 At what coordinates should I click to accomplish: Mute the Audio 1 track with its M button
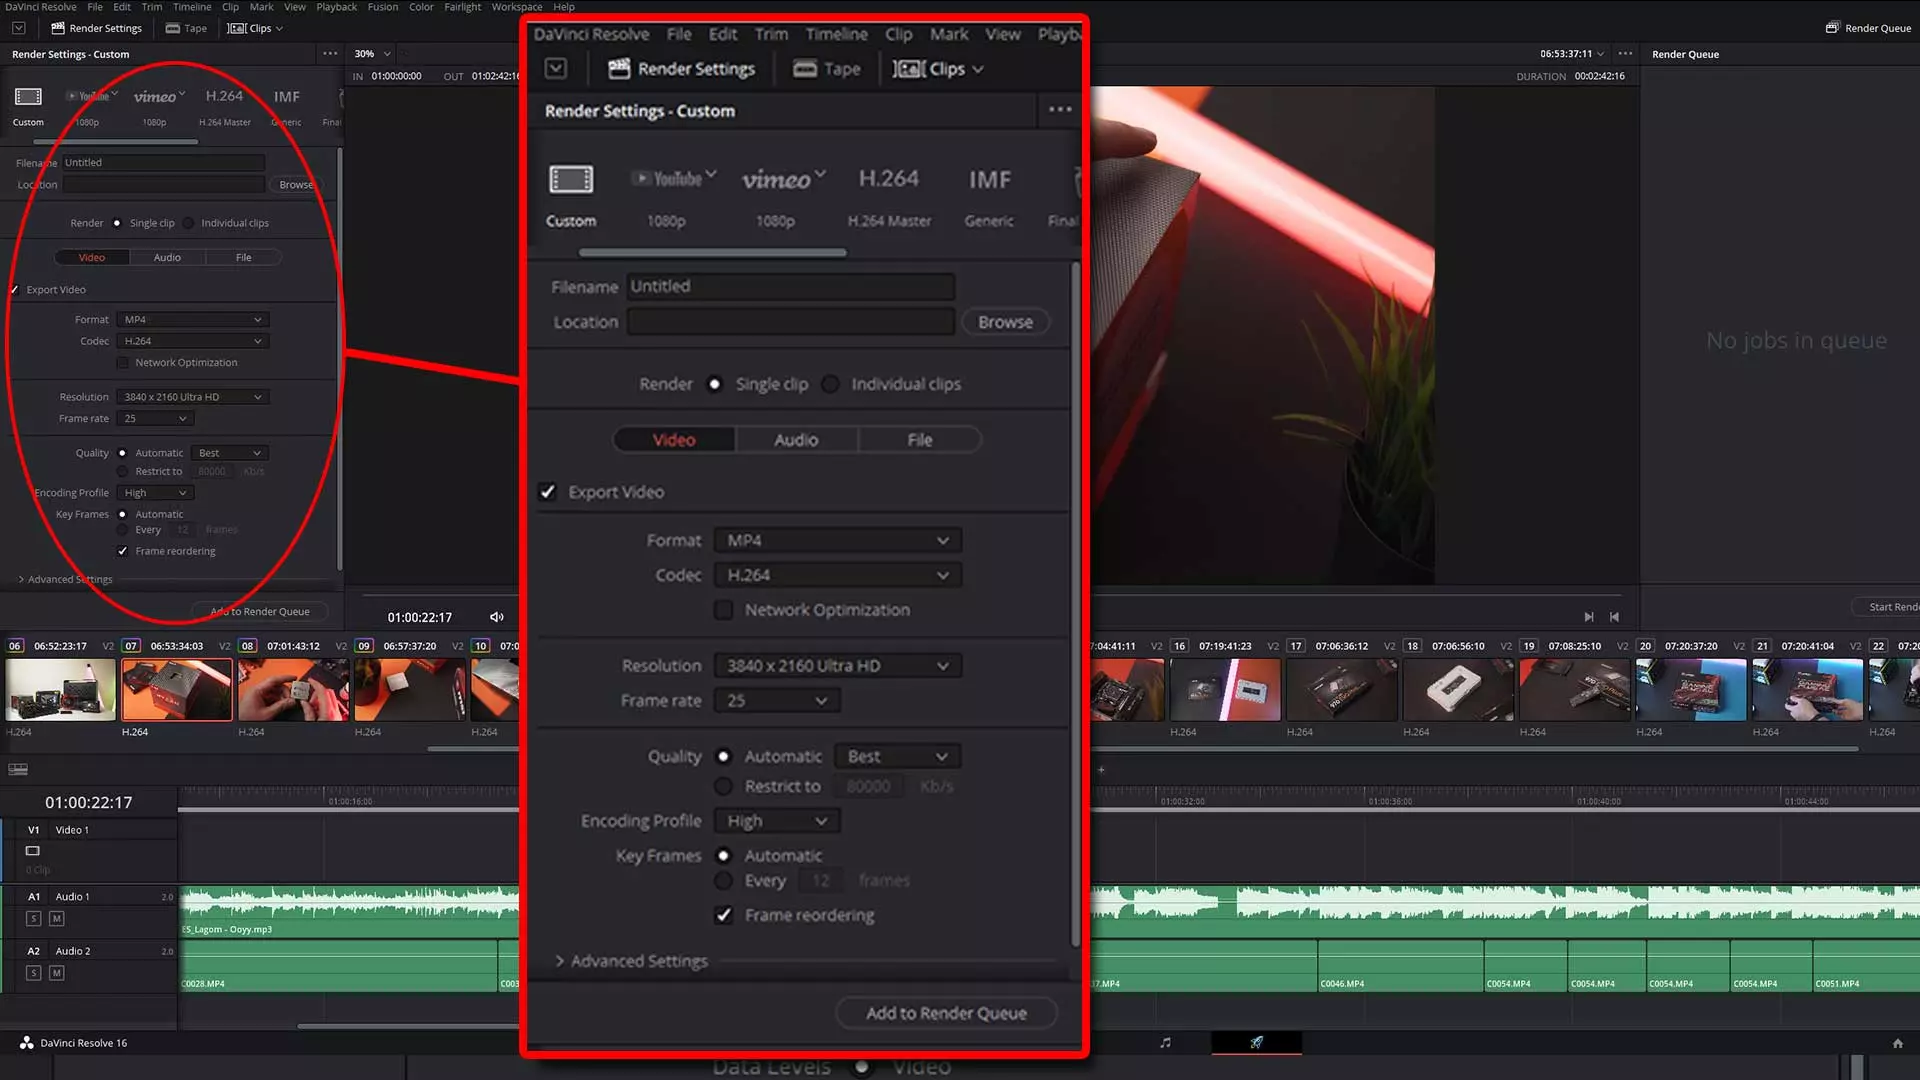coord(57,918)
